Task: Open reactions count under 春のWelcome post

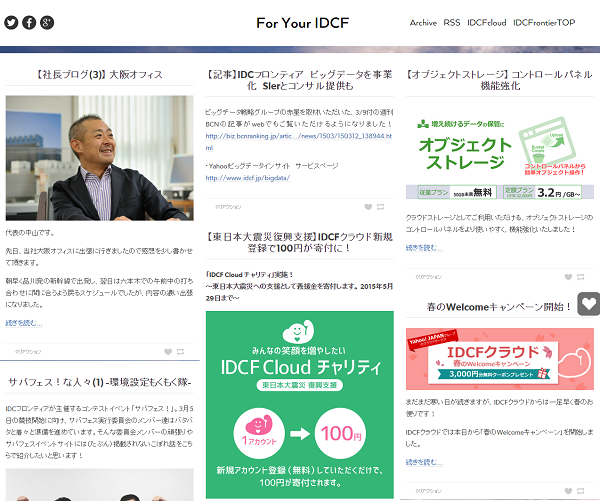Action: coord(429,491)
